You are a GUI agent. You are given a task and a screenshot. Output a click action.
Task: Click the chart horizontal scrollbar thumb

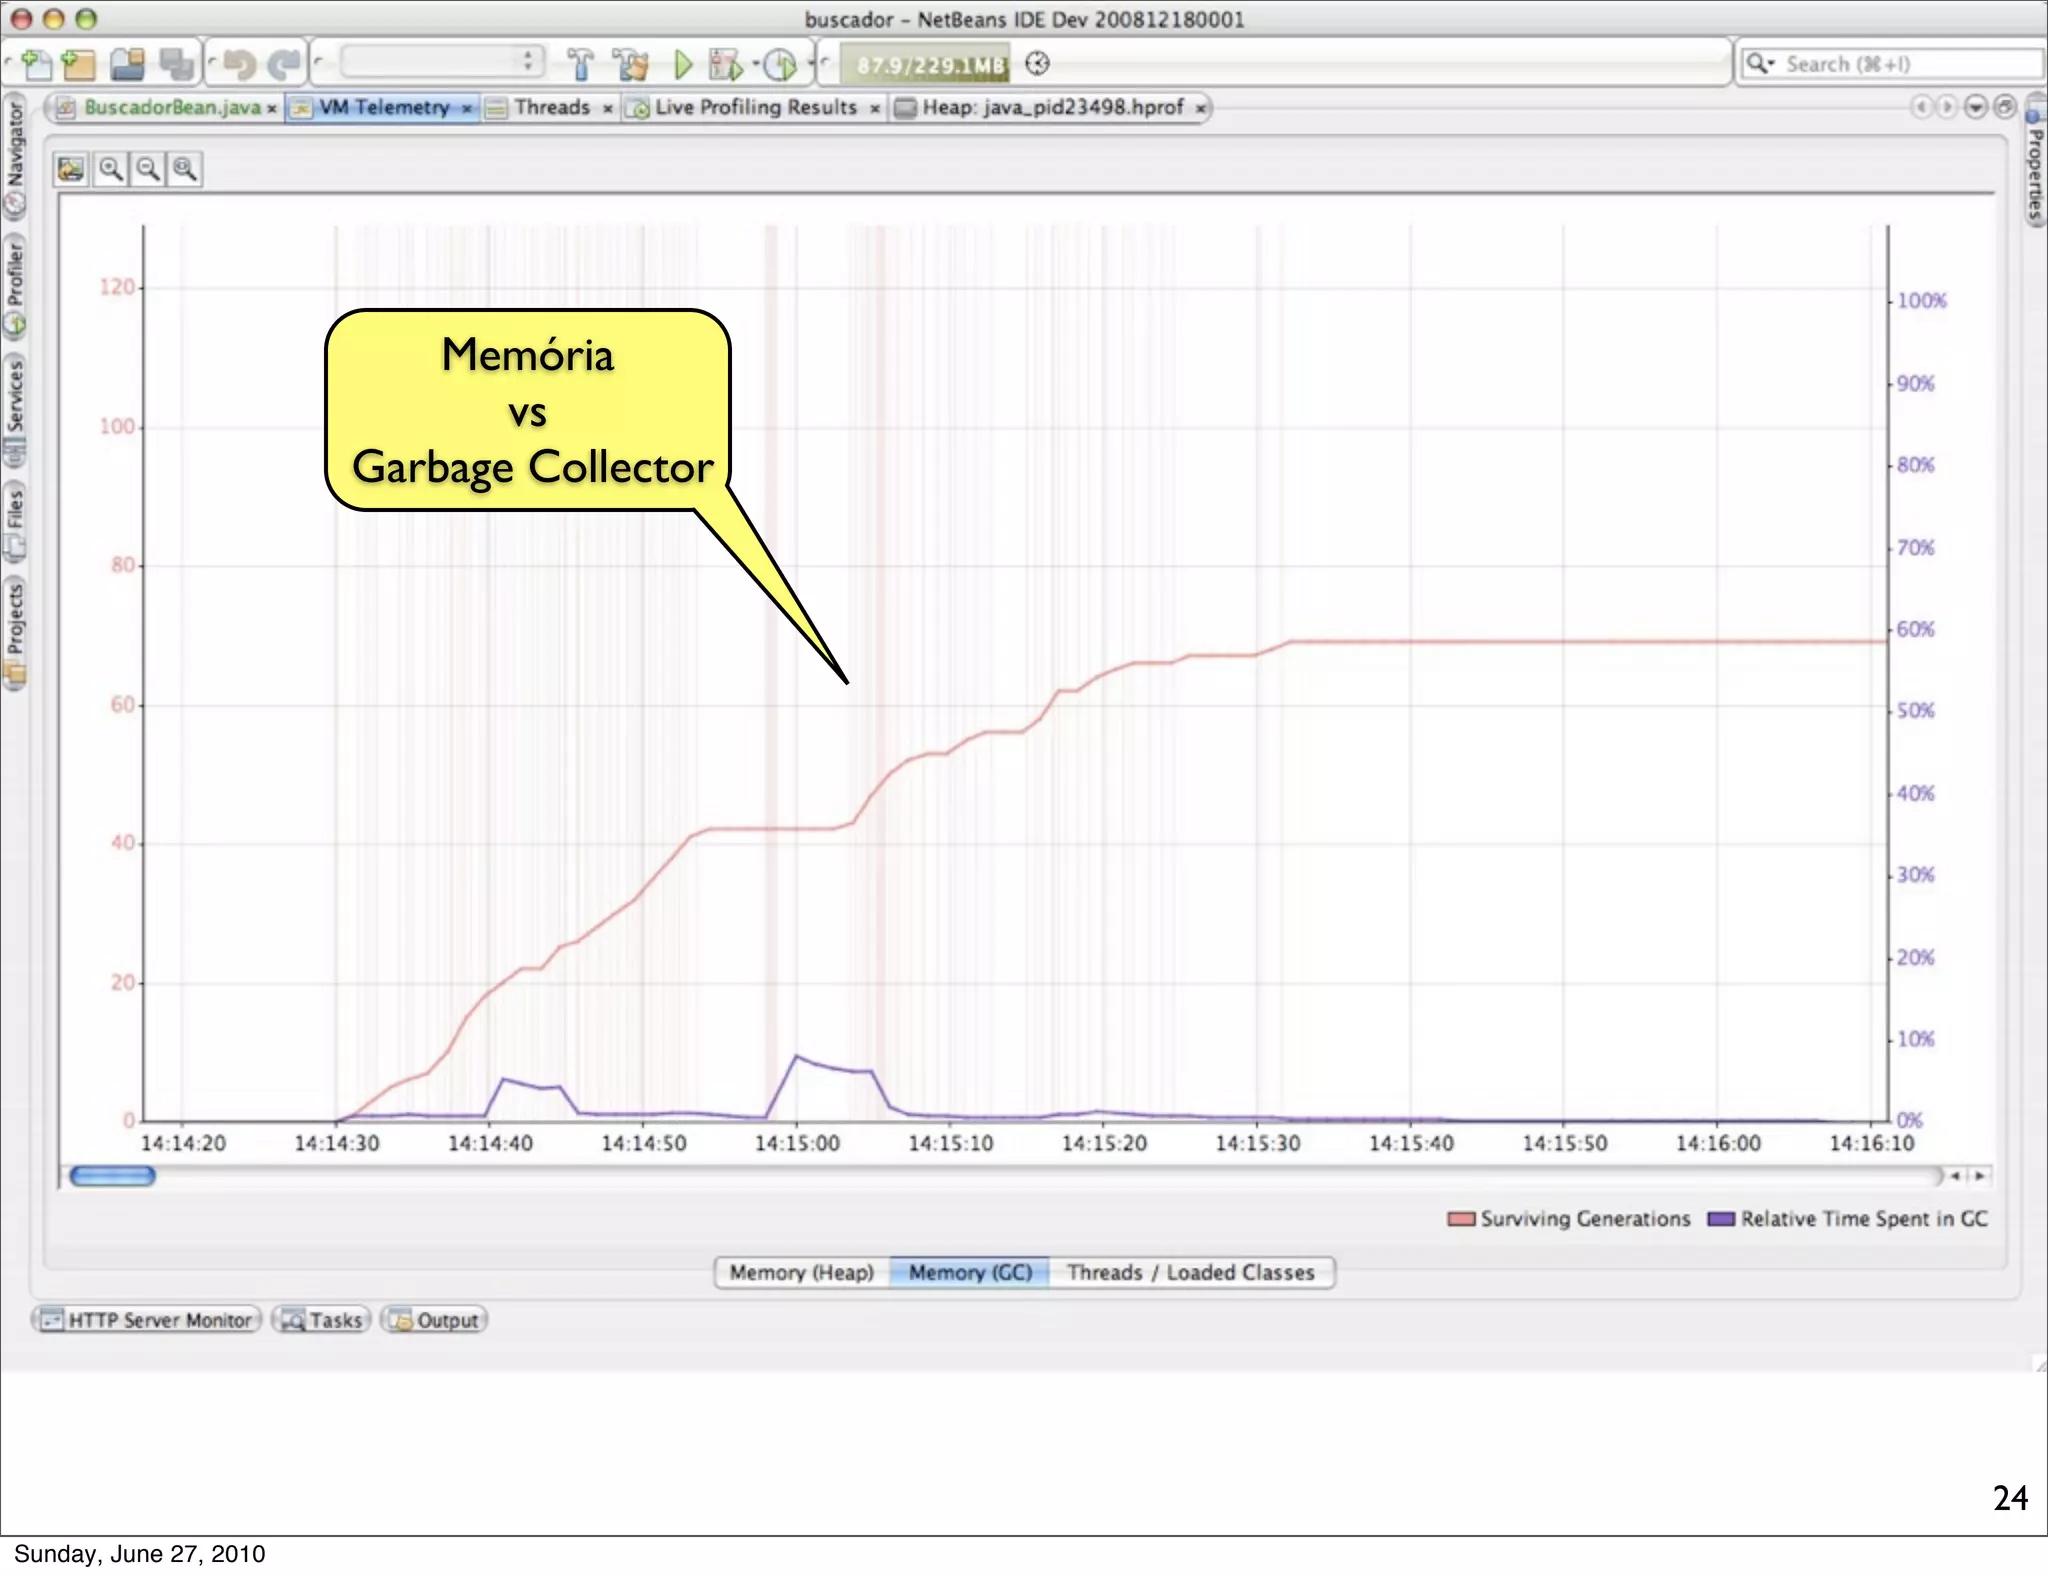(112, 1176)
